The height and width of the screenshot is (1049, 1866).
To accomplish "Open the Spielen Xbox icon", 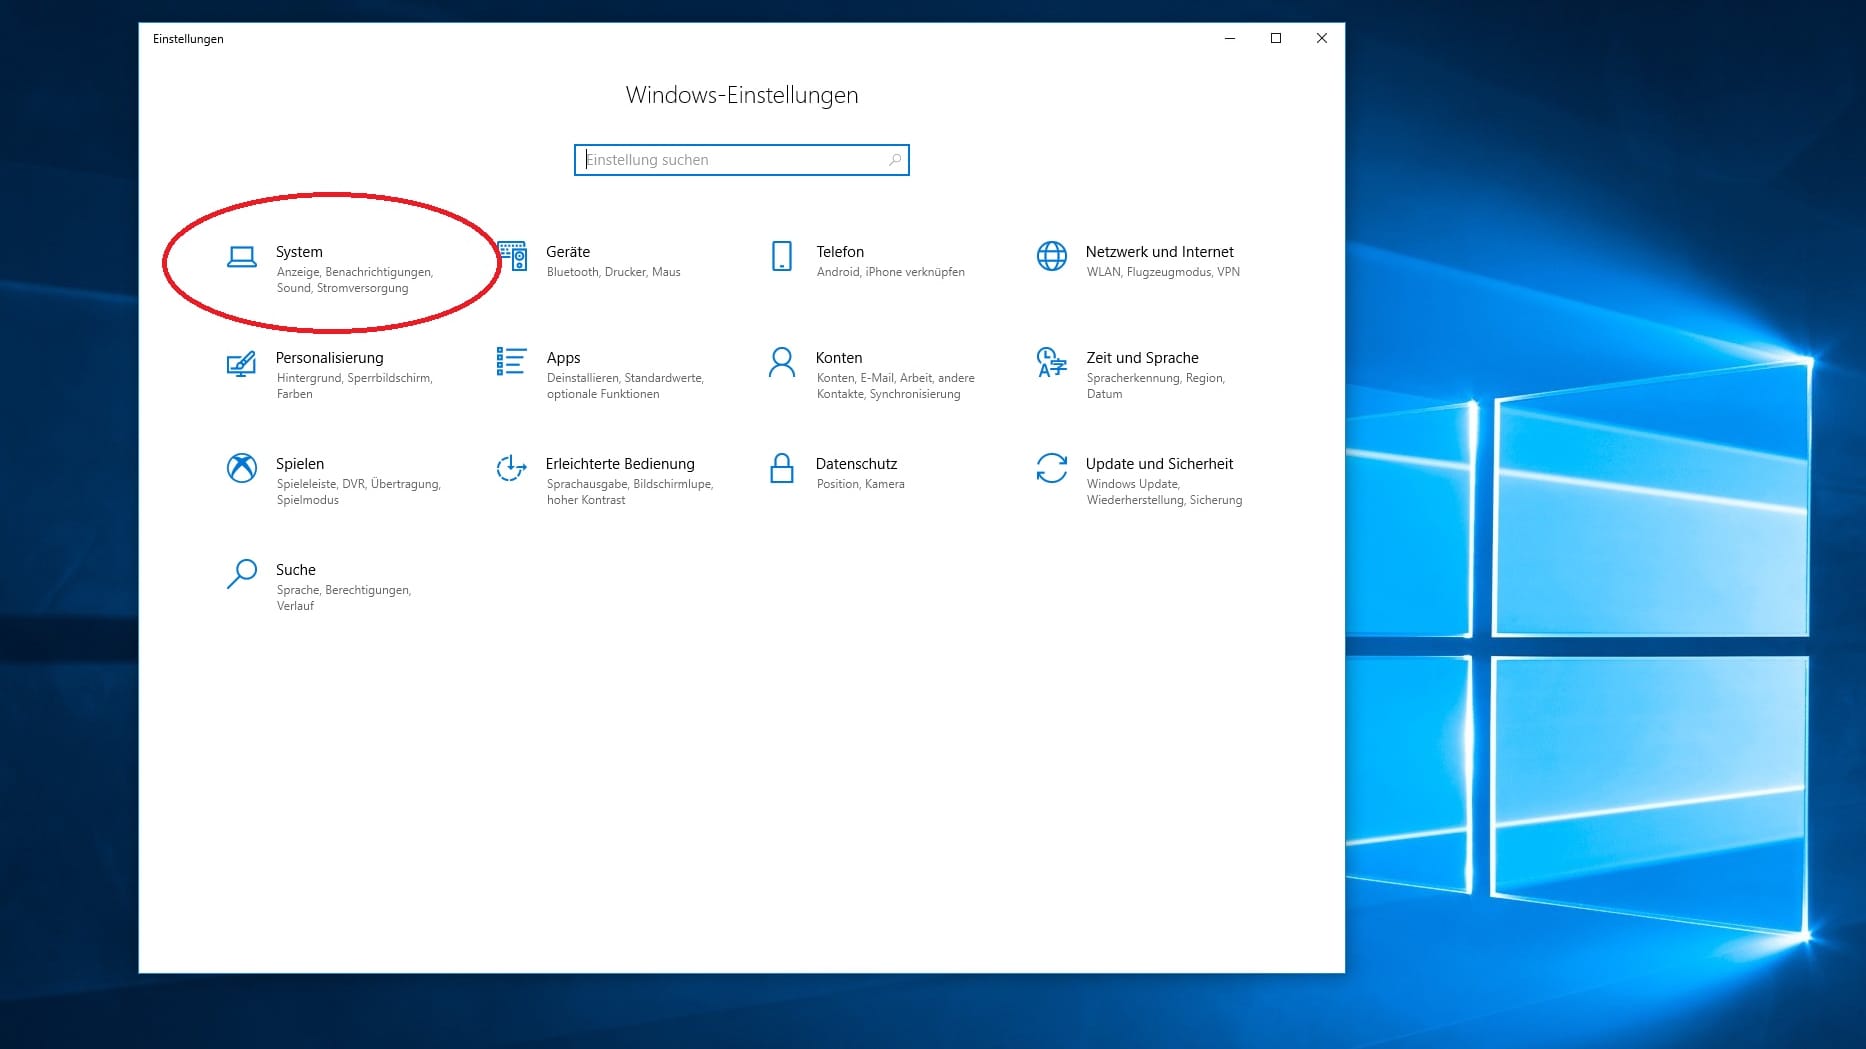I will (242, 468).
